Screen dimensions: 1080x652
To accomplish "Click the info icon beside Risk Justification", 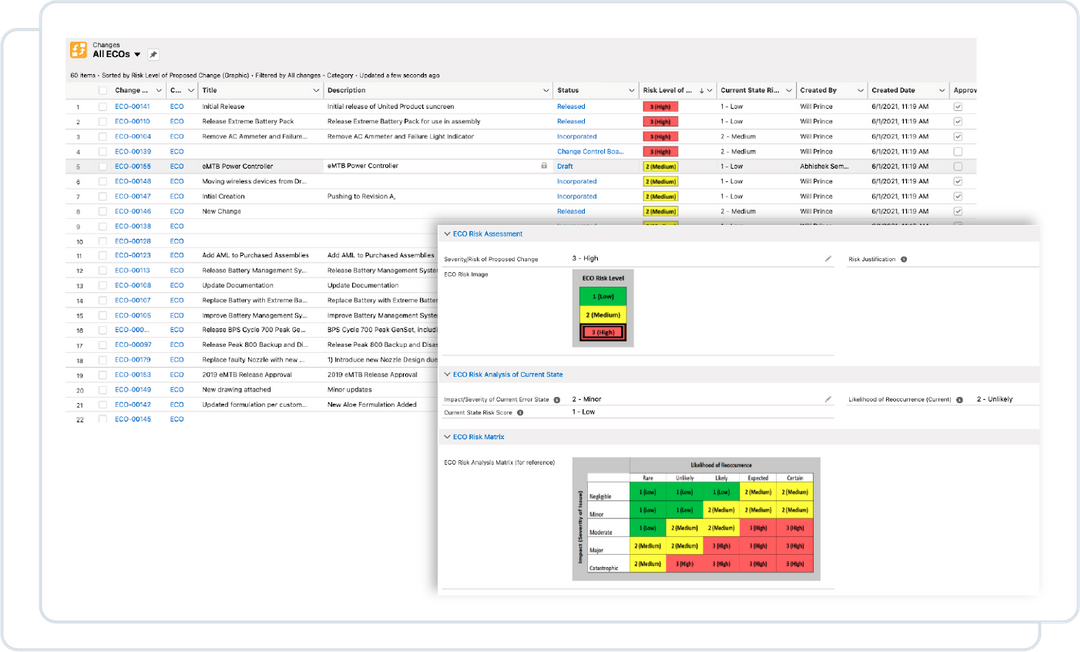I will point(904,259).
